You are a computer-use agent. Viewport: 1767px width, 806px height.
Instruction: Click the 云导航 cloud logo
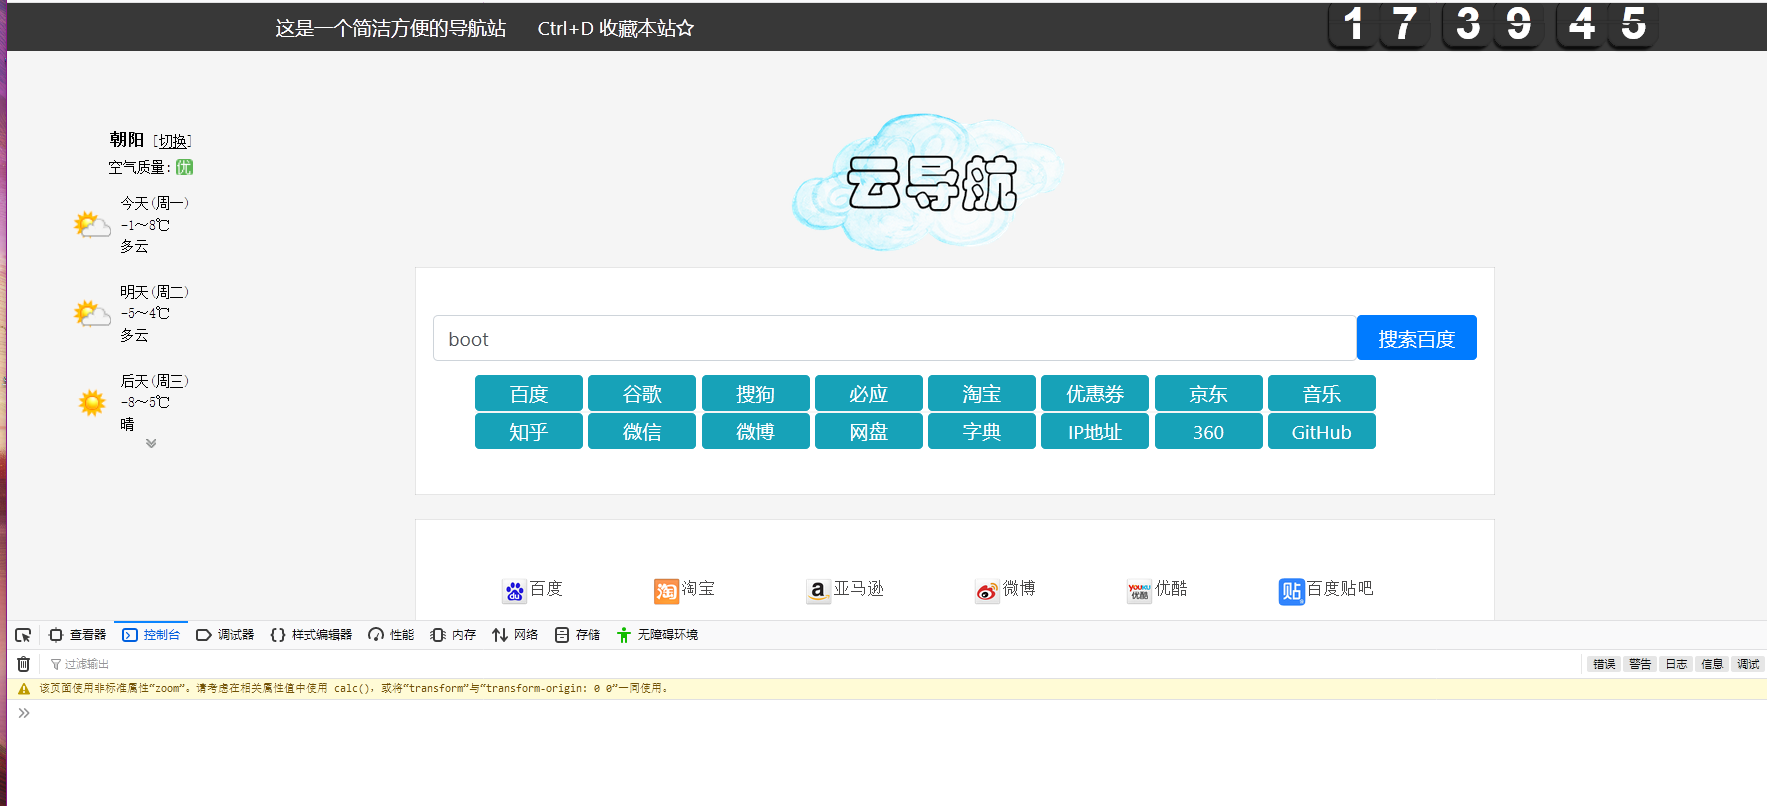926,181
